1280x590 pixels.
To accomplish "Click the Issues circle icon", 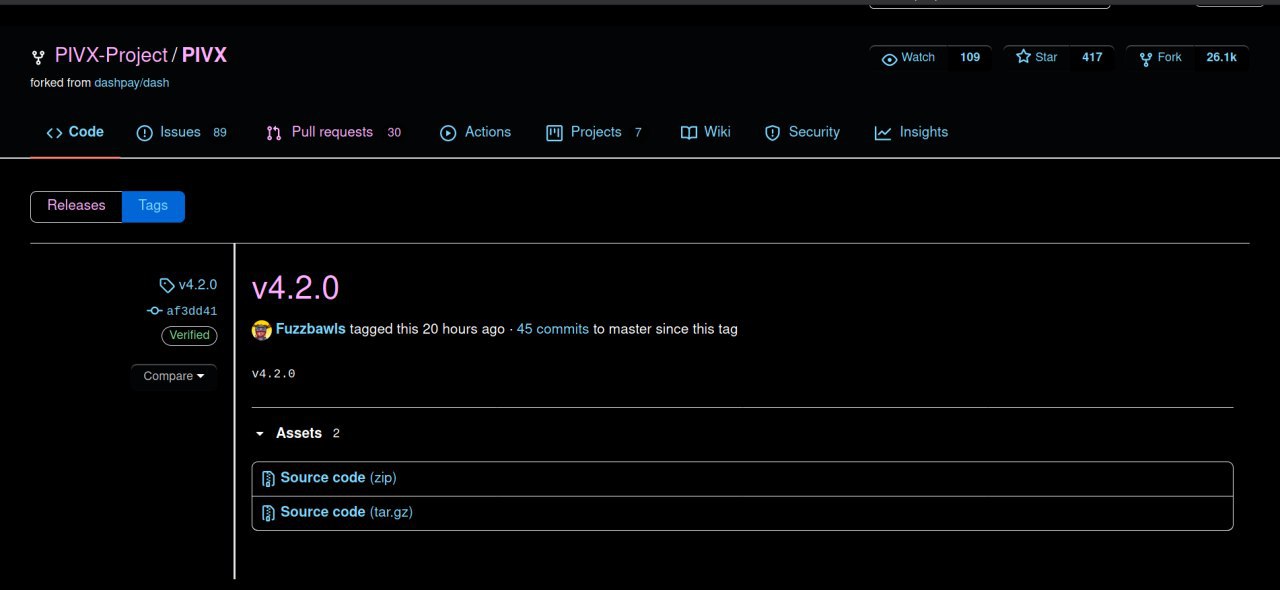I will [144, 133].
